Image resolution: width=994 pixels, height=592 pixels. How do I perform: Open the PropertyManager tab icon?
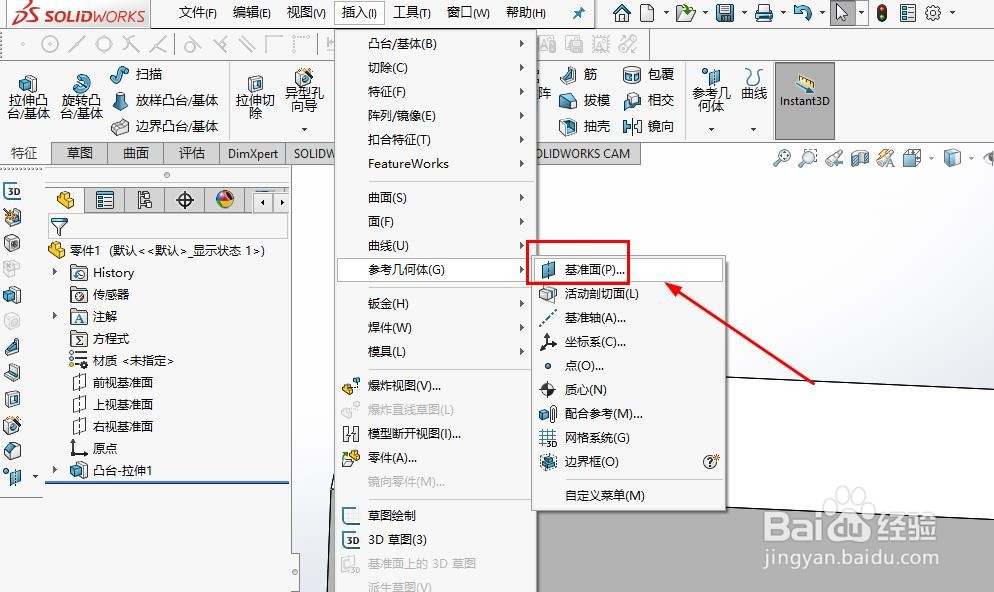[105, 200]
